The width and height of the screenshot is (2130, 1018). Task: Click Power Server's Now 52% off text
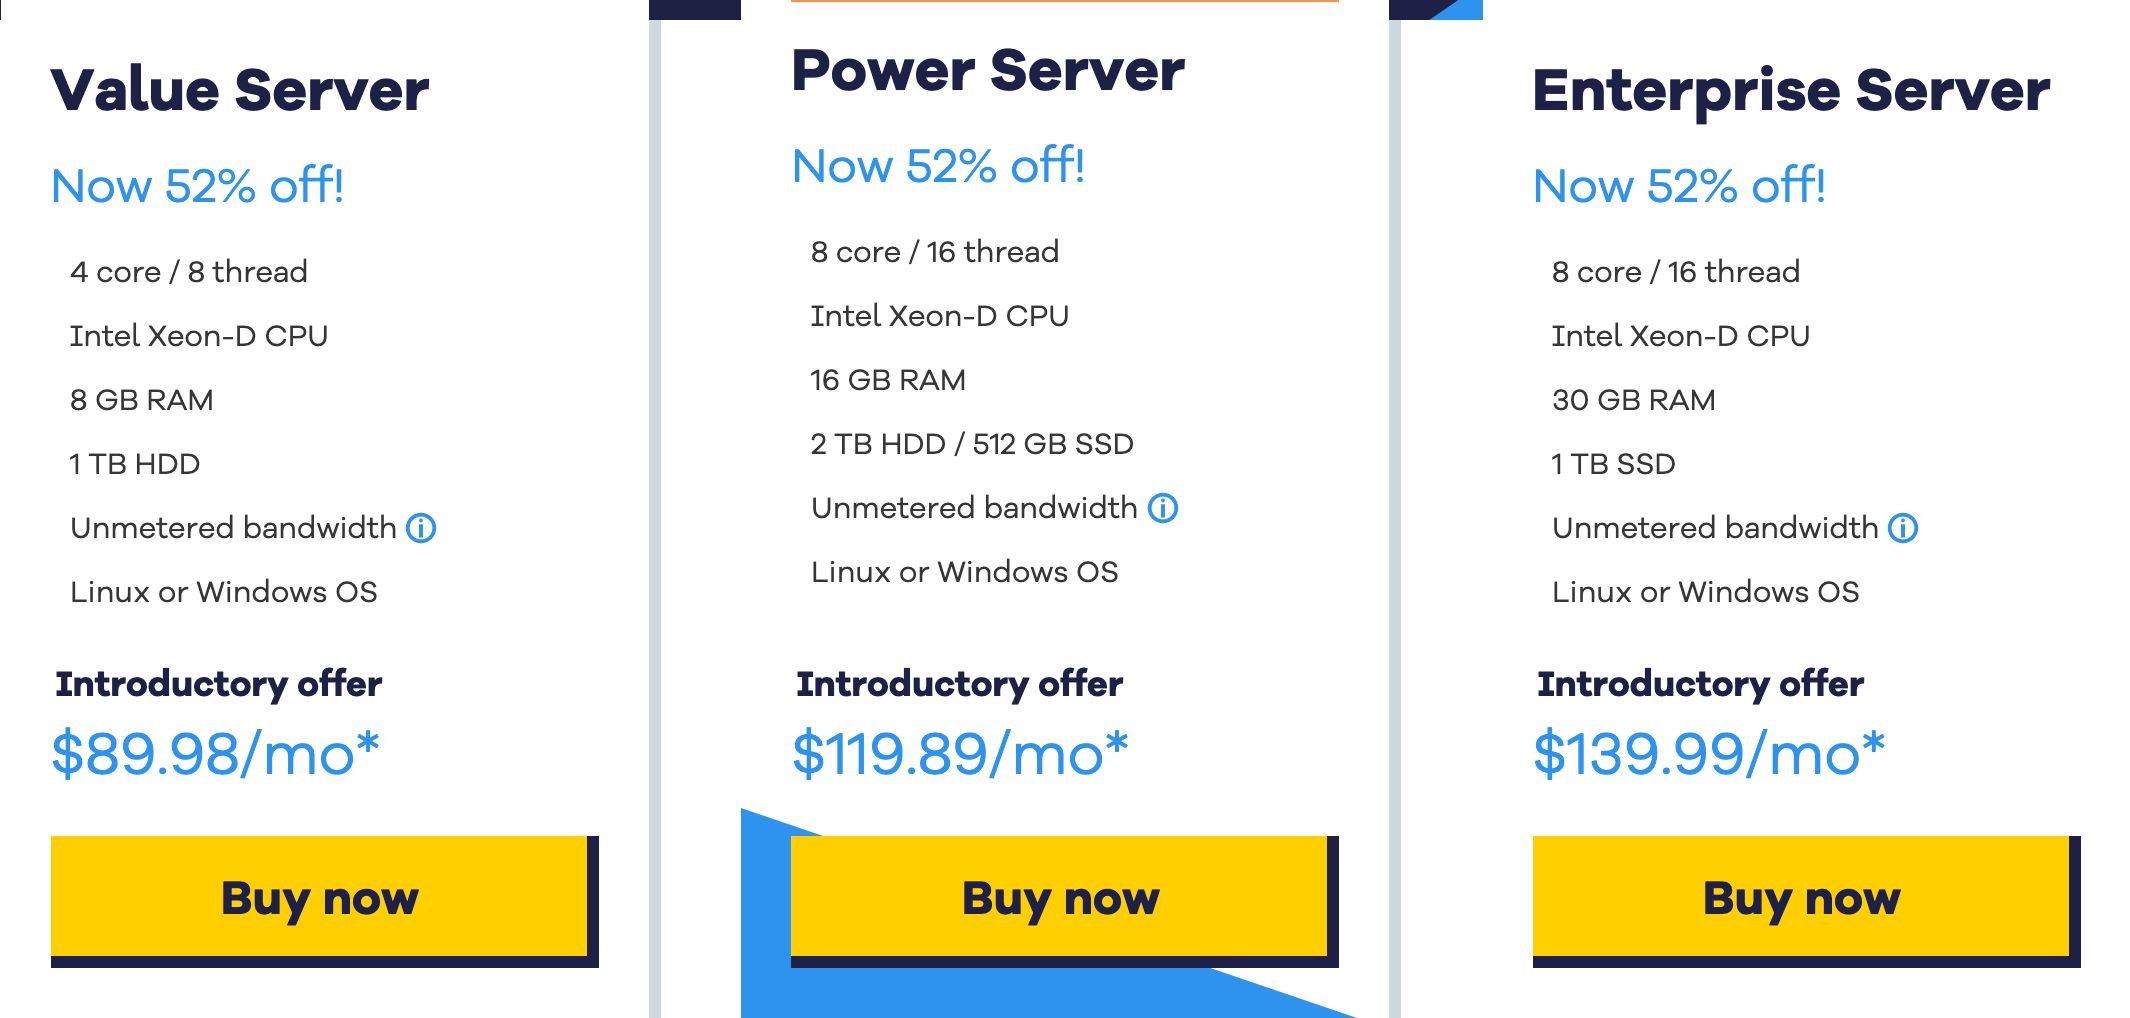938,166
